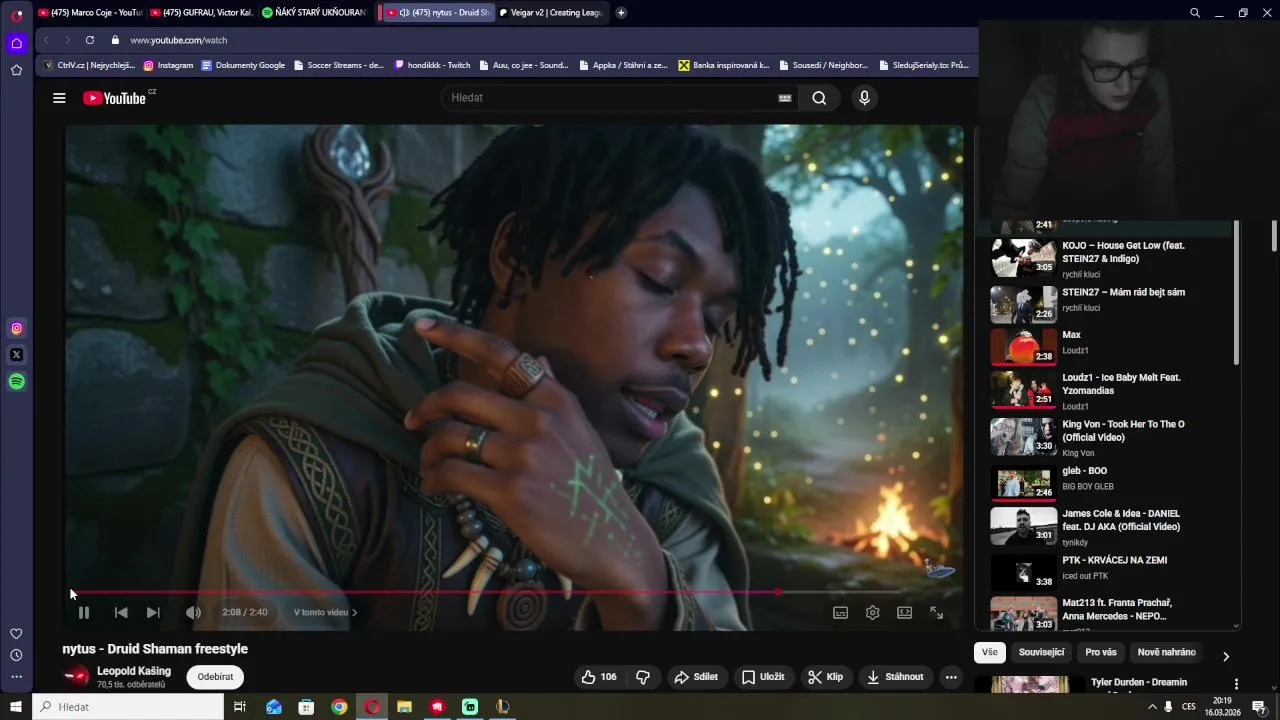Open X (Twitter) in the Opera sidebar
The height and width of the screenshot is (720, 1280).
tap(17, 355)
